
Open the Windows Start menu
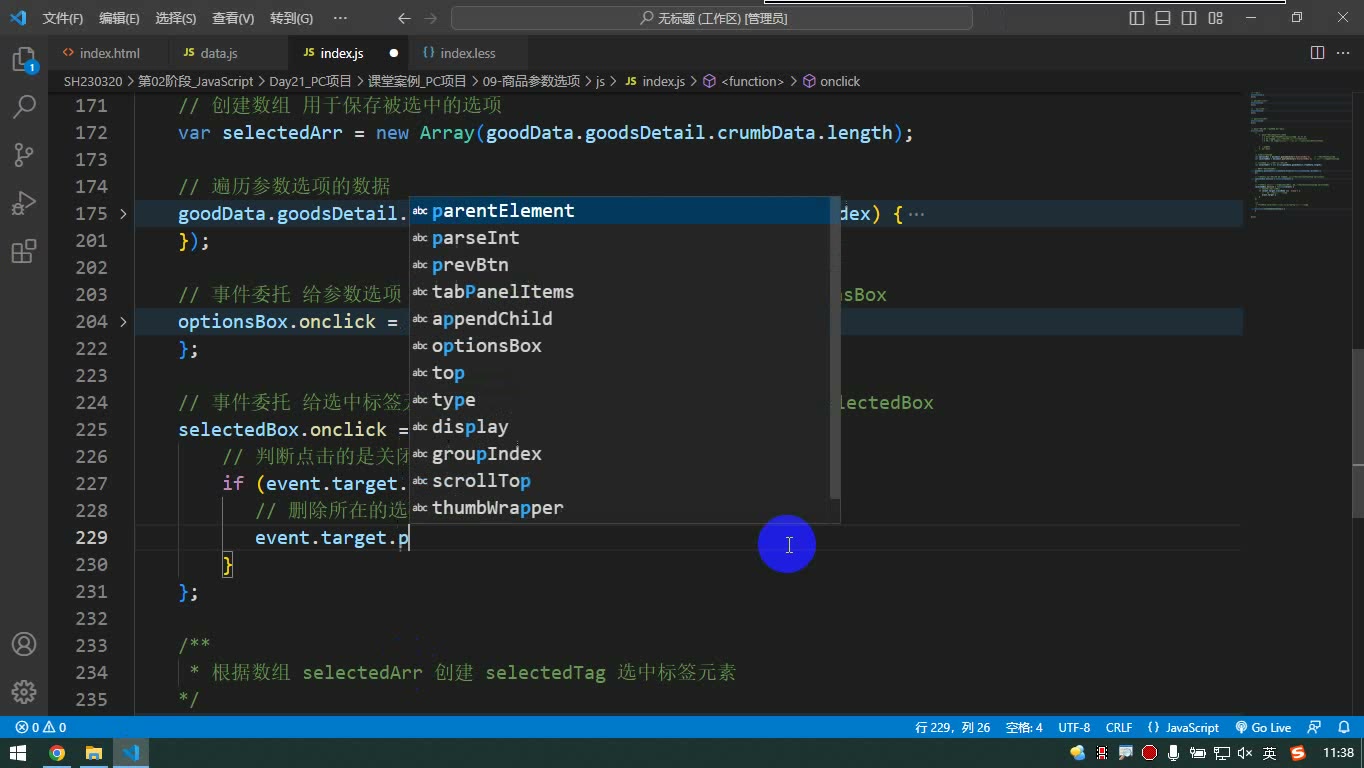18,753
